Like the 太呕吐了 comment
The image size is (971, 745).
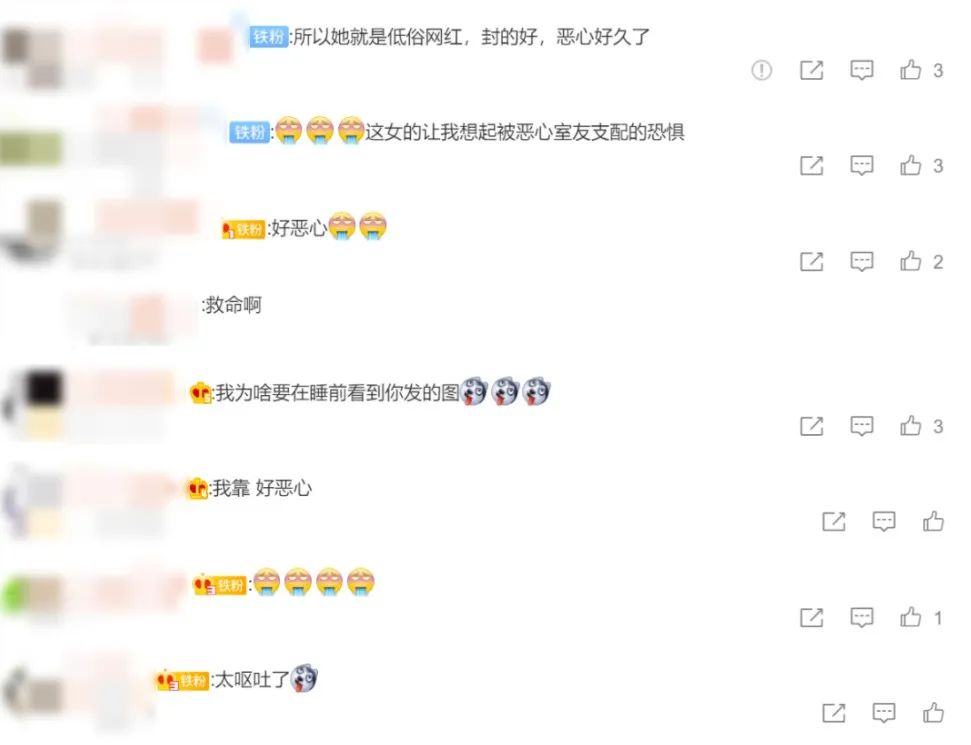point(933,713)
